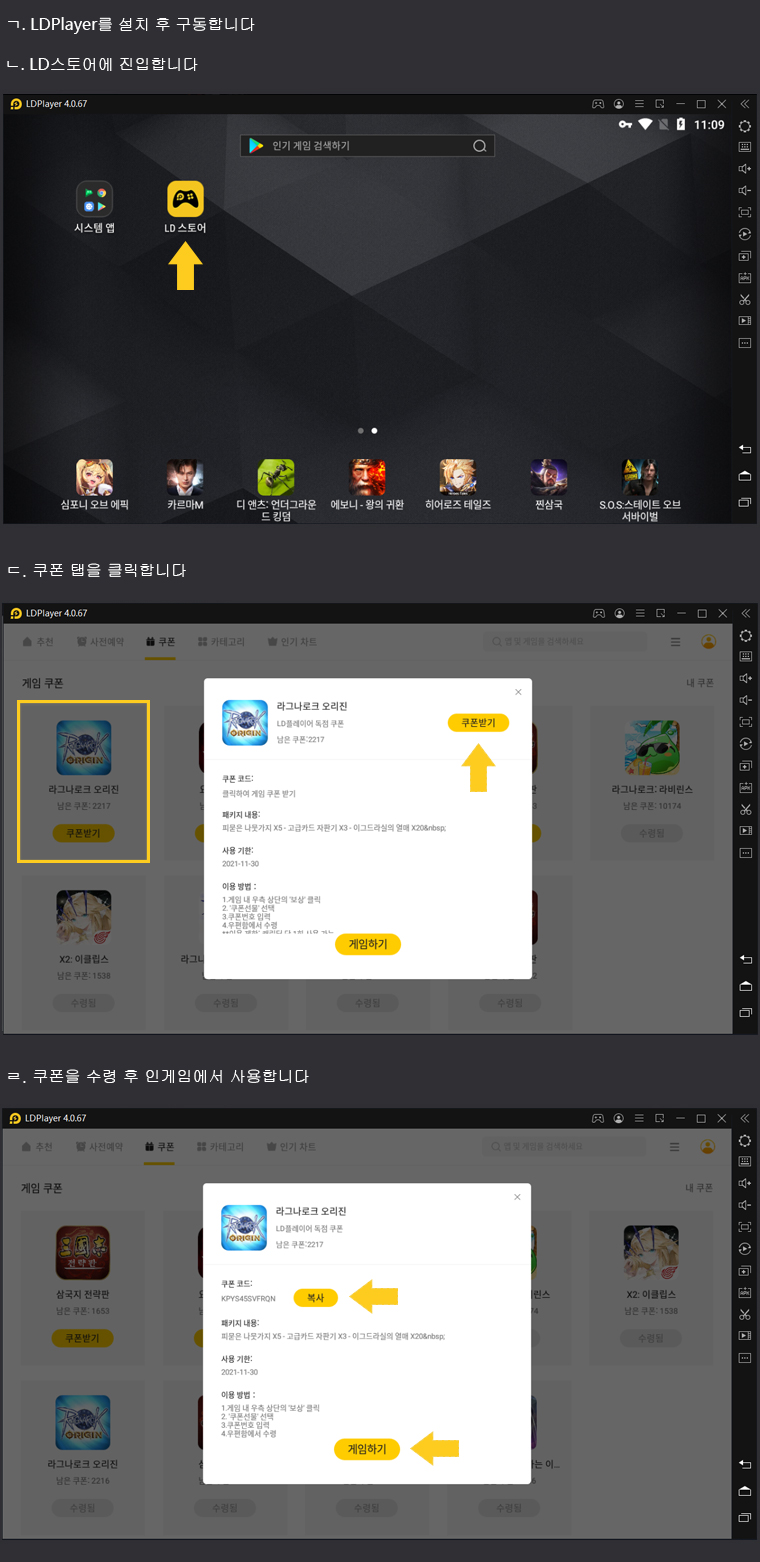The width and height of the screenshot is (760, 1562).
Task: Click volume down in step ㄴ window sidebar
Action: click(x=745, y=190)
